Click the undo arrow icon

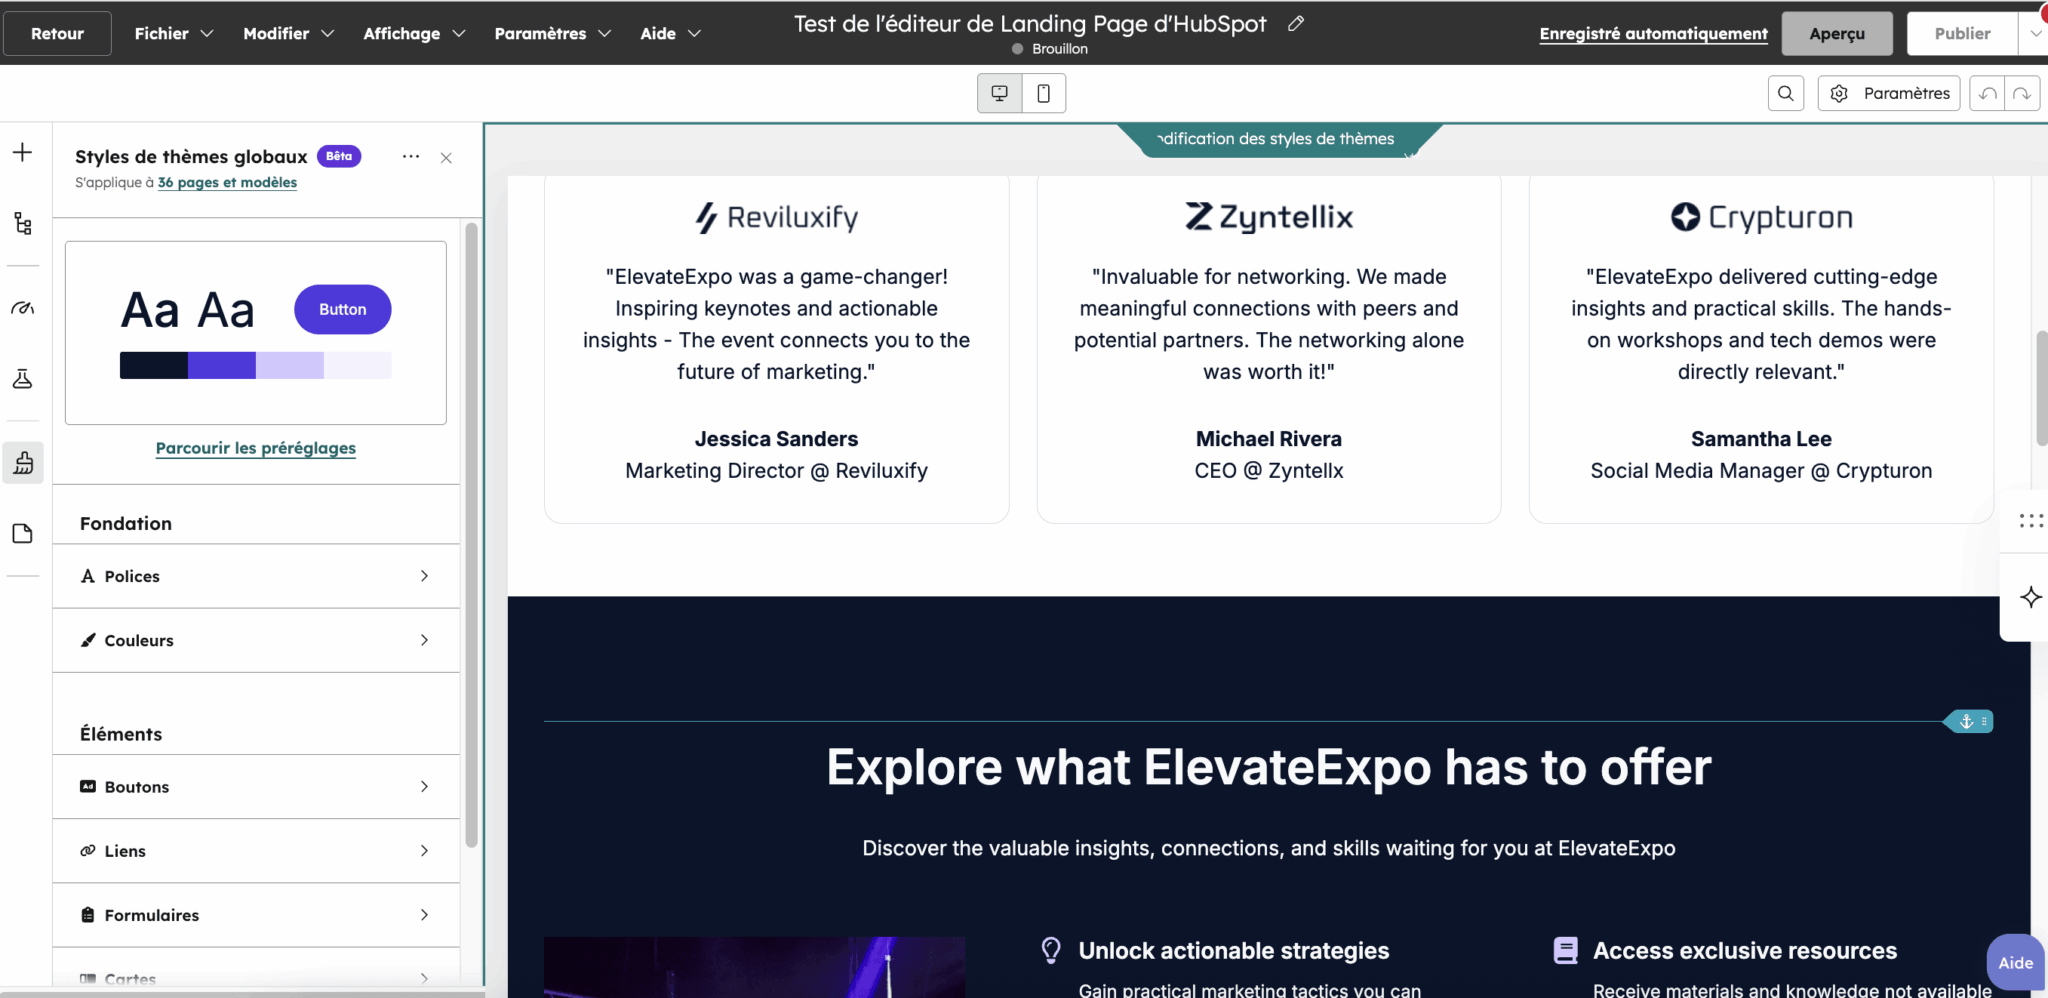pos(1988,94)
